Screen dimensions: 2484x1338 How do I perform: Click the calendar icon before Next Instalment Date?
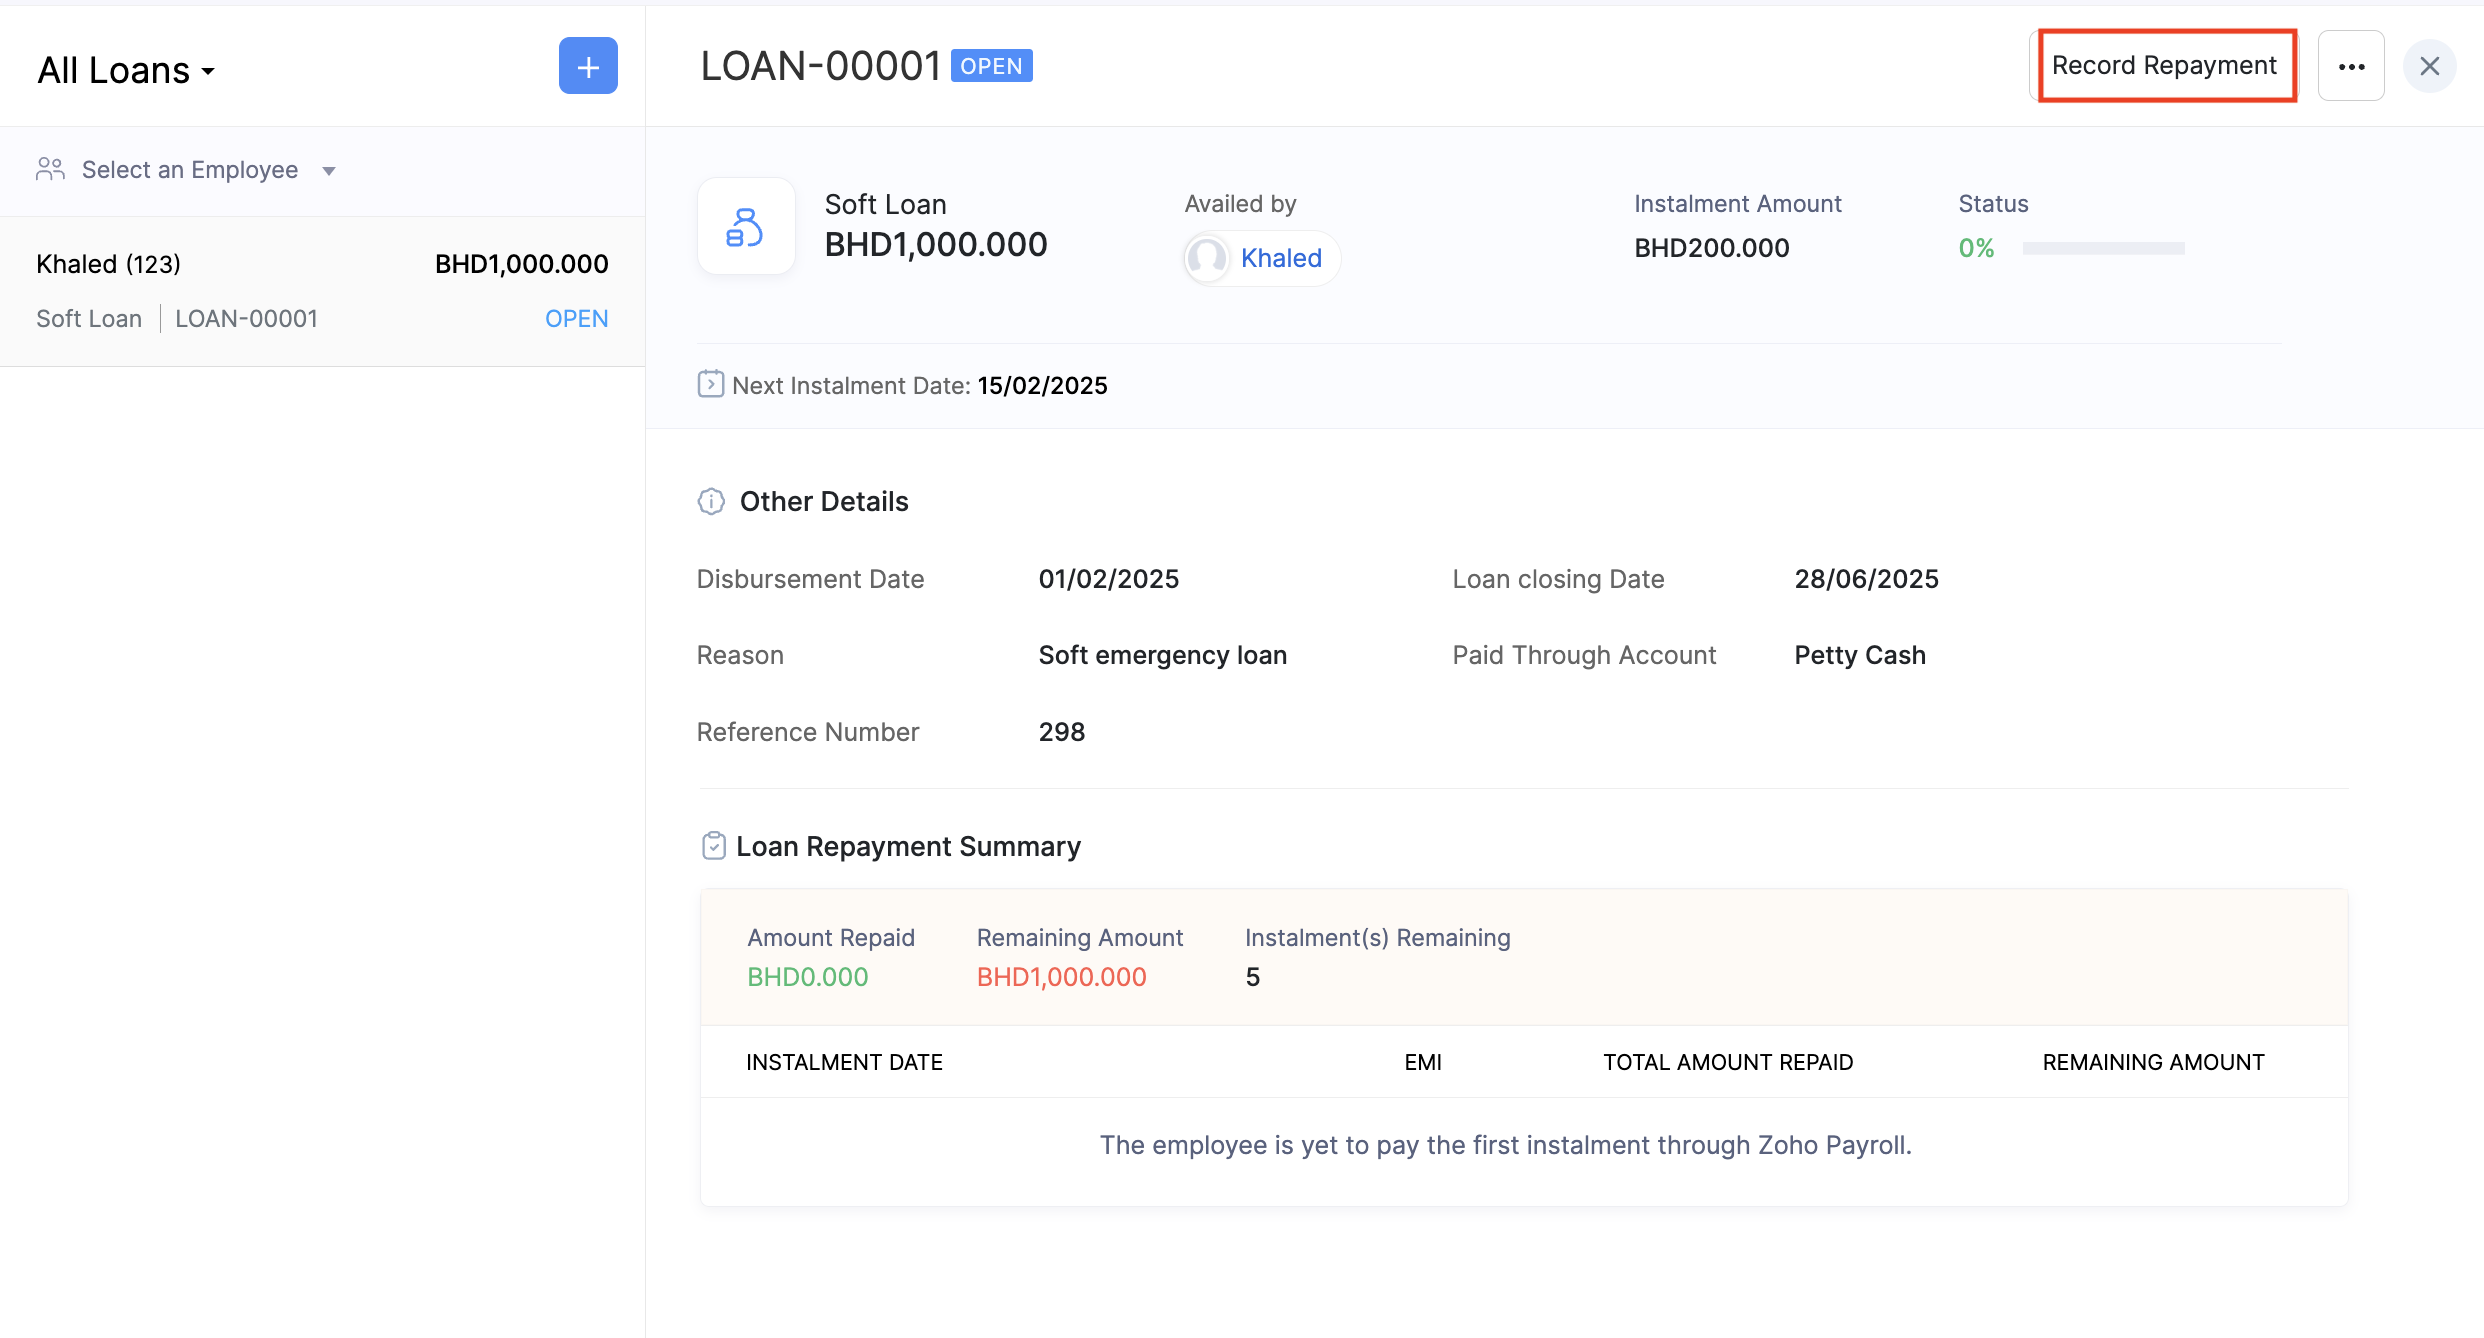(710, 384)
